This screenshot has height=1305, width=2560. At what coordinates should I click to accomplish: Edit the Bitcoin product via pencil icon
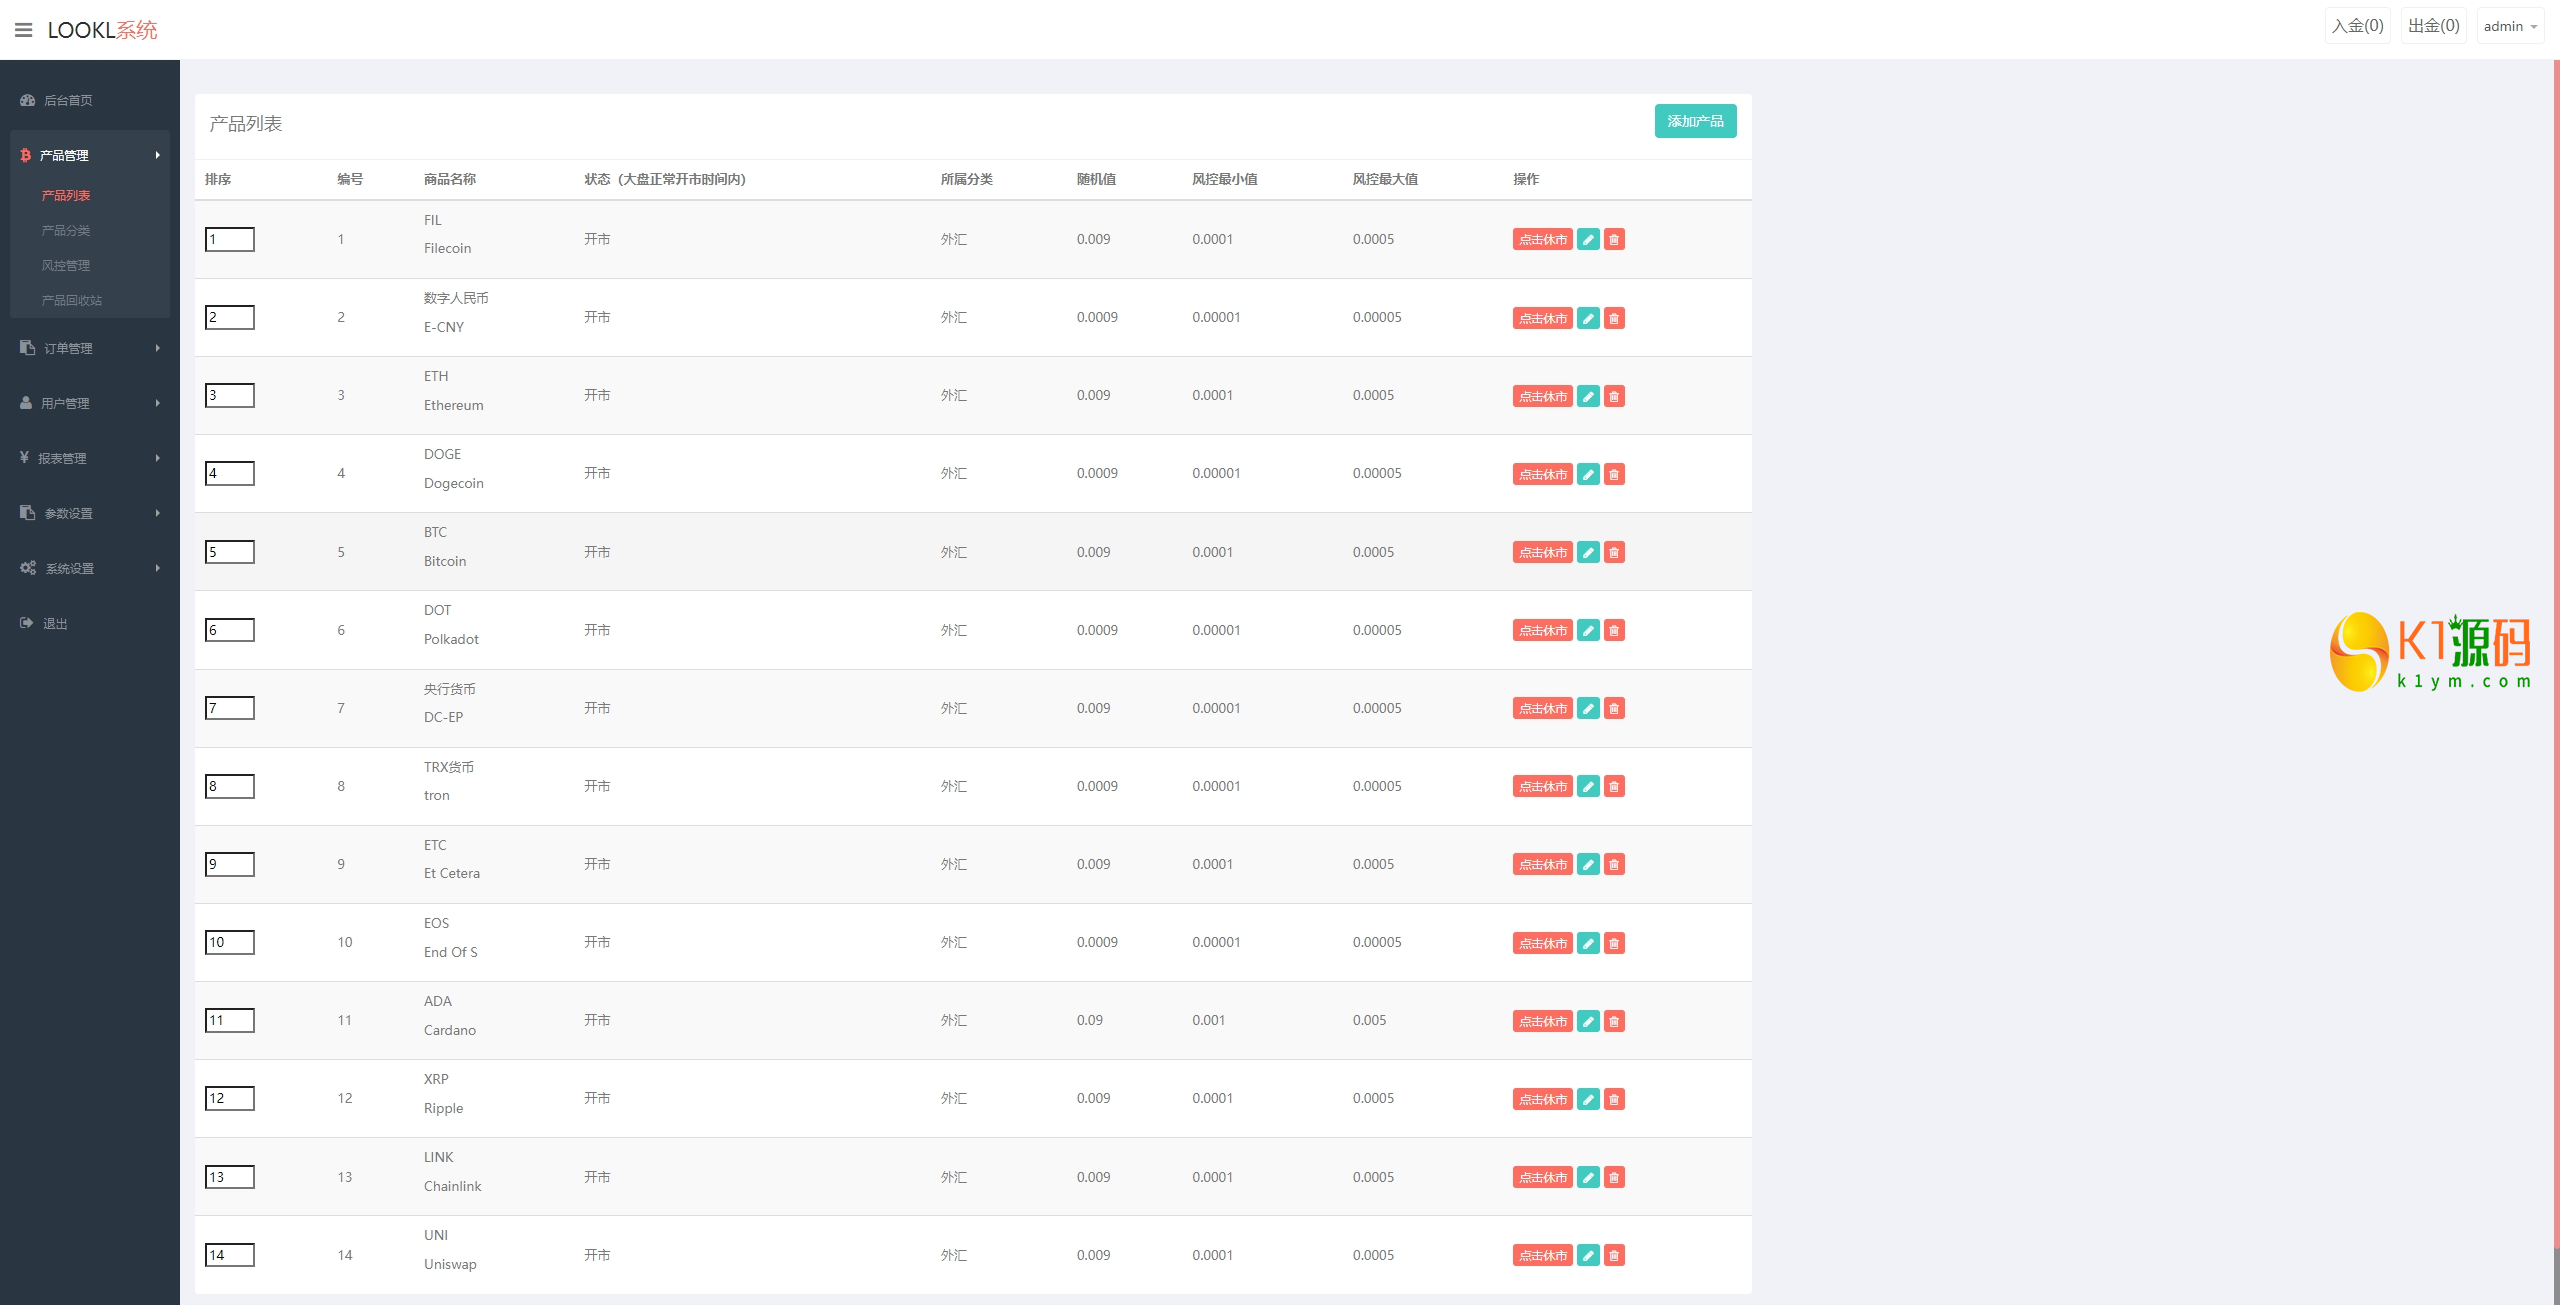(1588, 552)
